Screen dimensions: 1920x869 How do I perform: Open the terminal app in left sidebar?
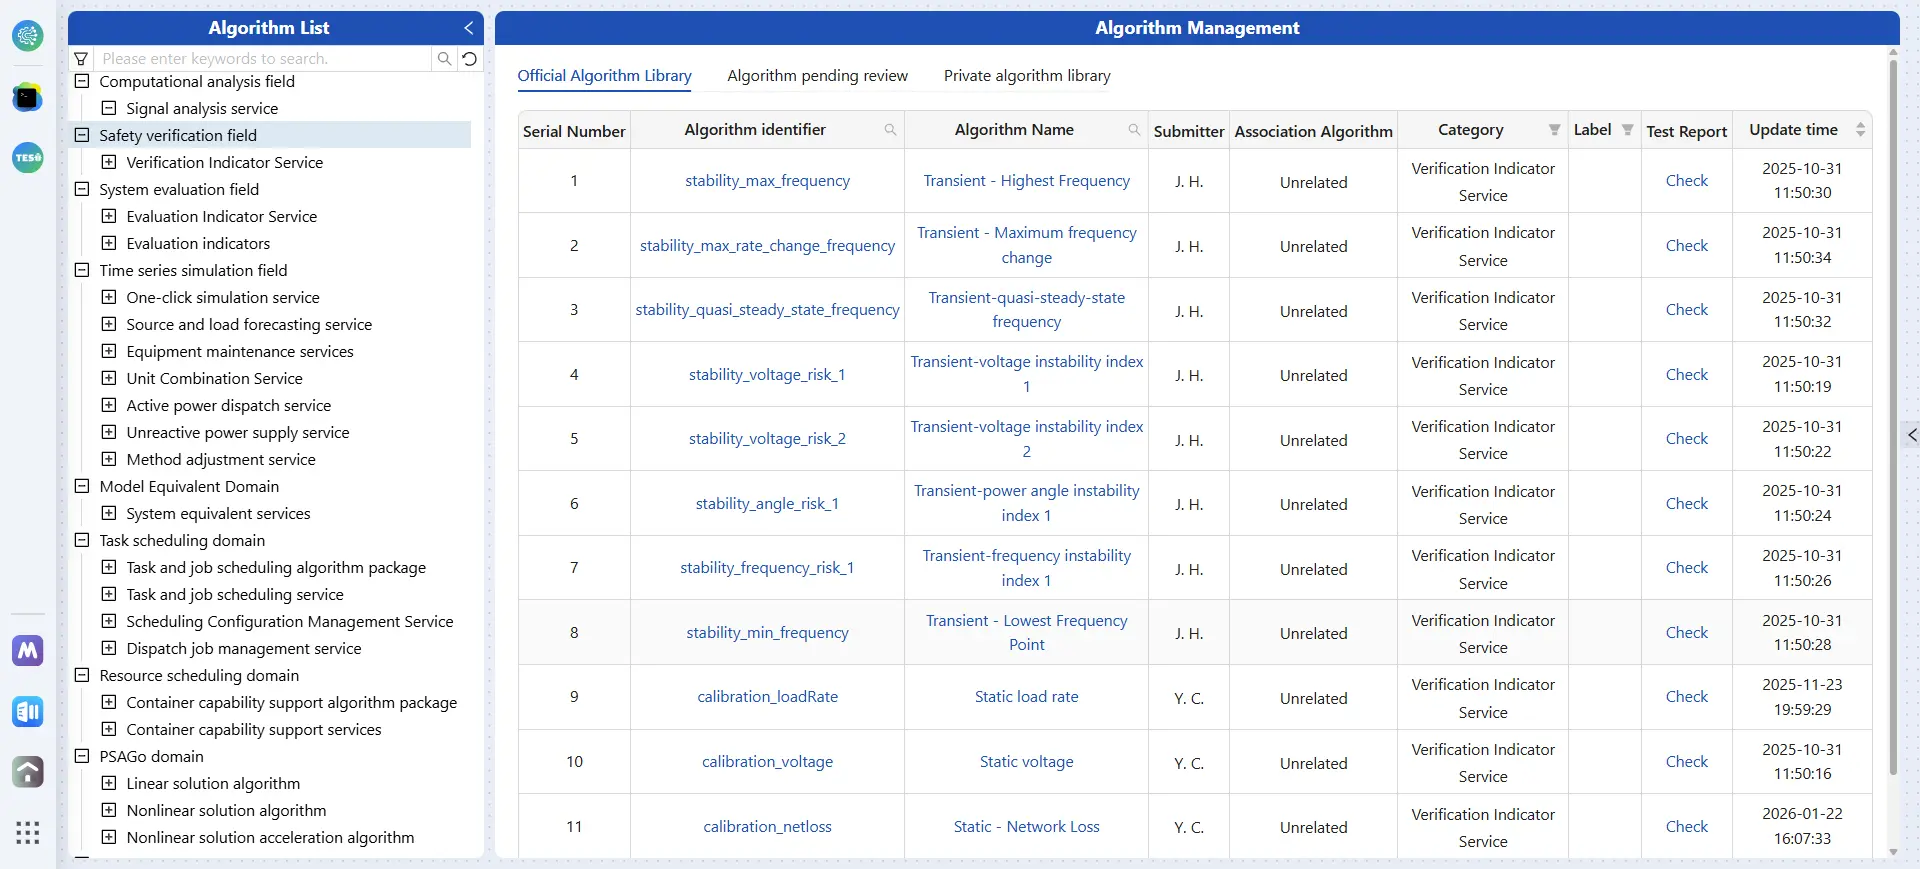(27, 98)
